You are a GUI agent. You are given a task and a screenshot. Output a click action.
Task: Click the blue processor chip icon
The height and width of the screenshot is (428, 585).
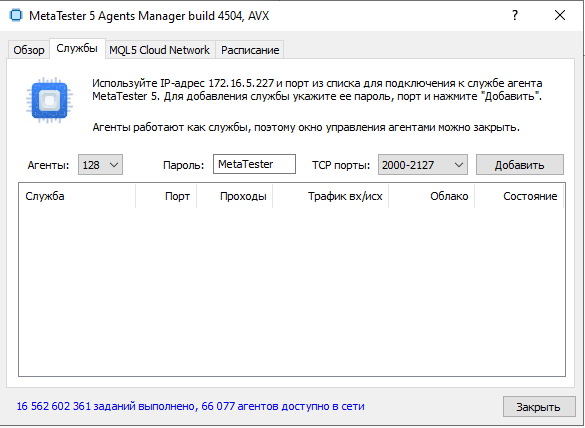[x=50, y=100]
